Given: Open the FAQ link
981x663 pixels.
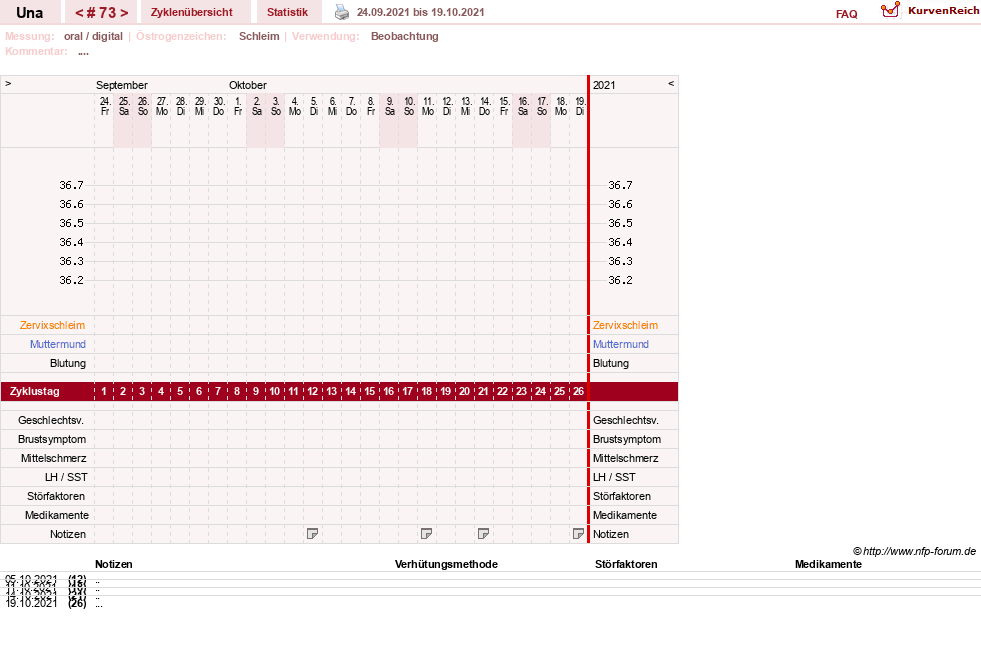Looking at the screenshot, I should click(x=846, y=14).
